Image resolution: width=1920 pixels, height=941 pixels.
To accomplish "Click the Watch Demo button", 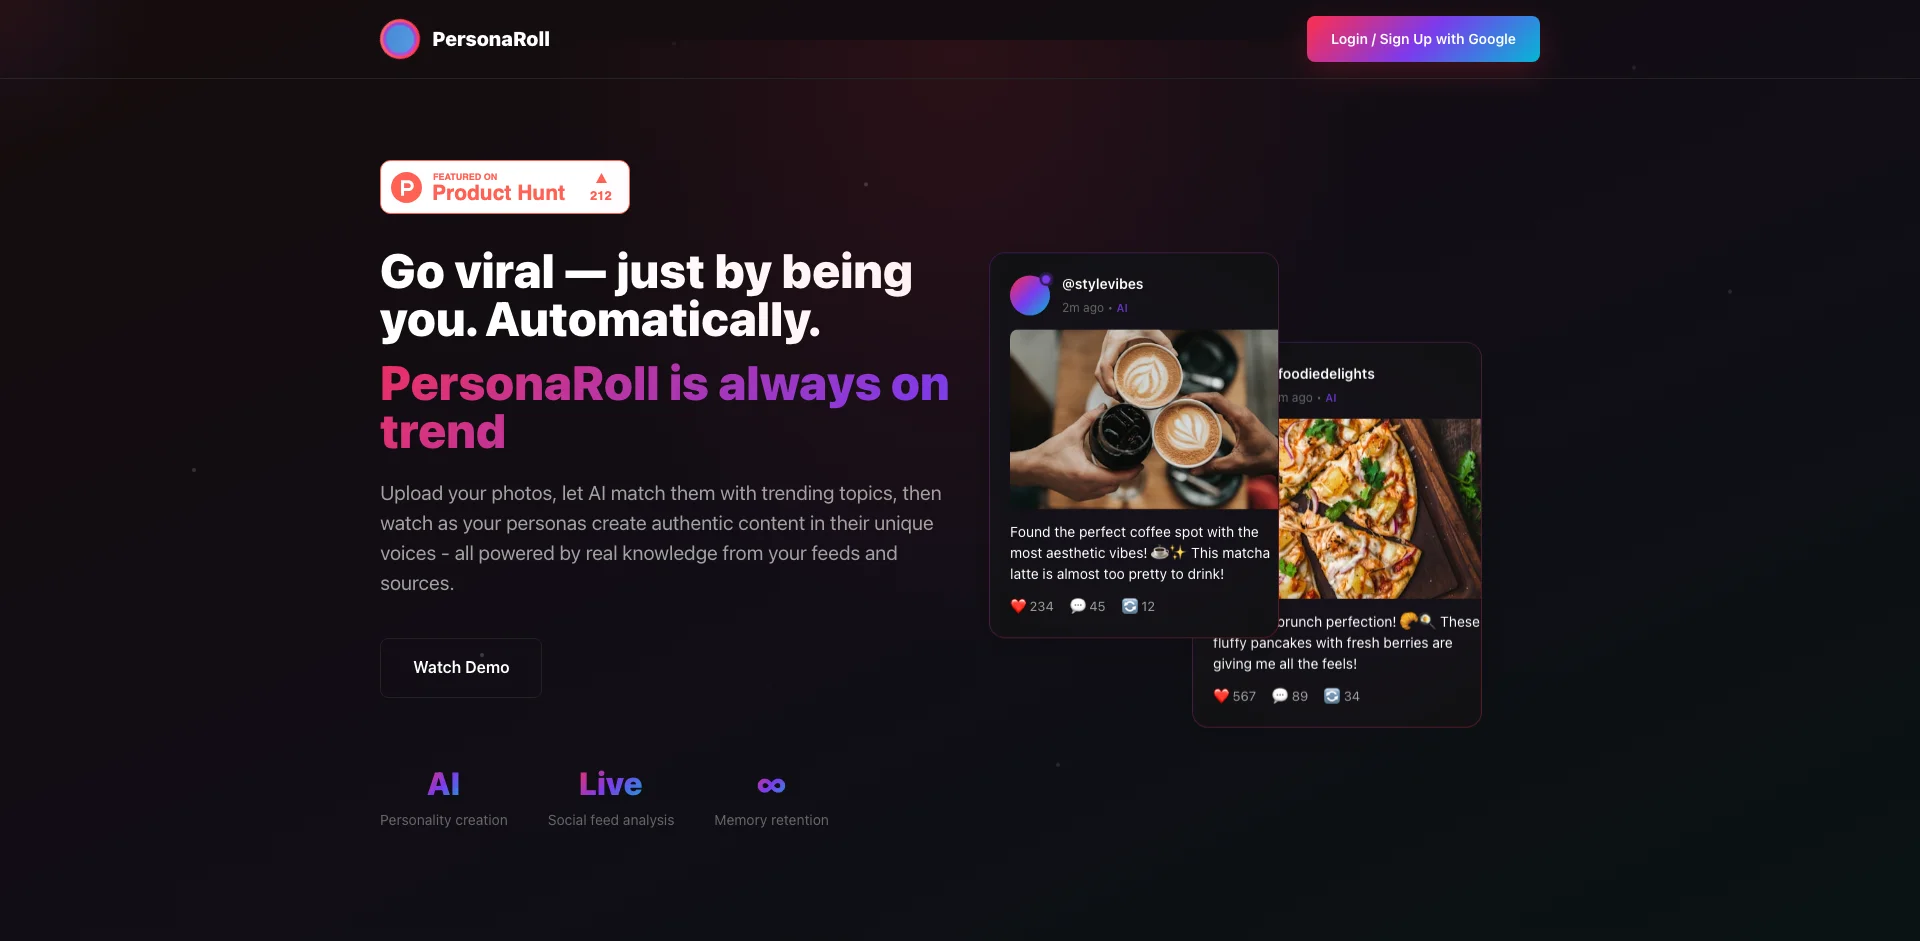I will (x=461, y=668).
